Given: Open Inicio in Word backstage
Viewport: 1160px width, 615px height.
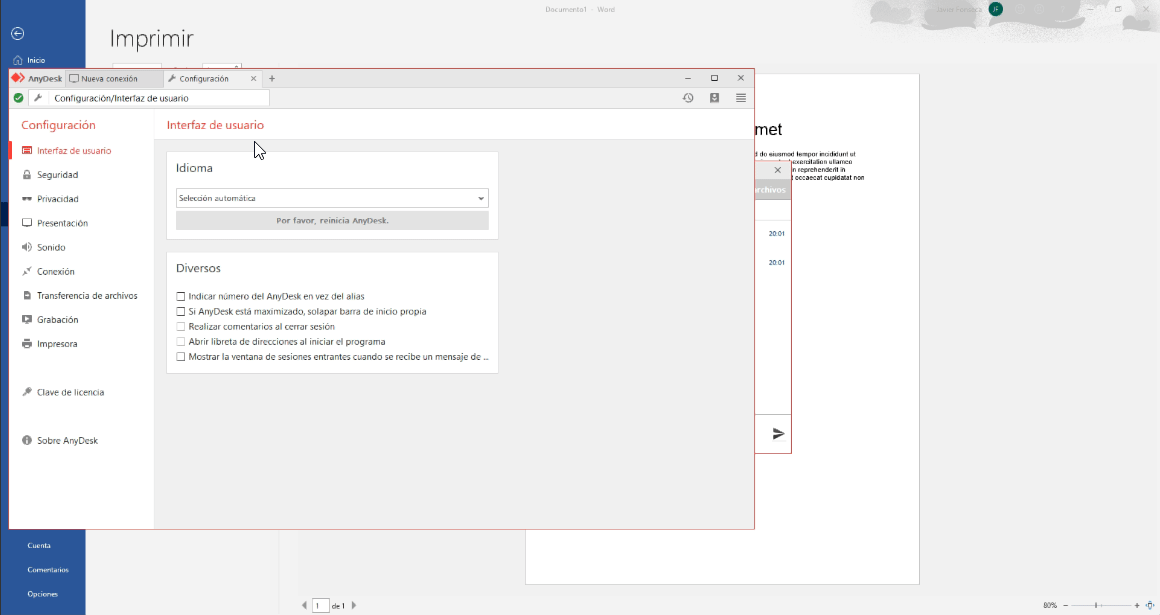Looking at the screenshot, I should tap(30, 60).
